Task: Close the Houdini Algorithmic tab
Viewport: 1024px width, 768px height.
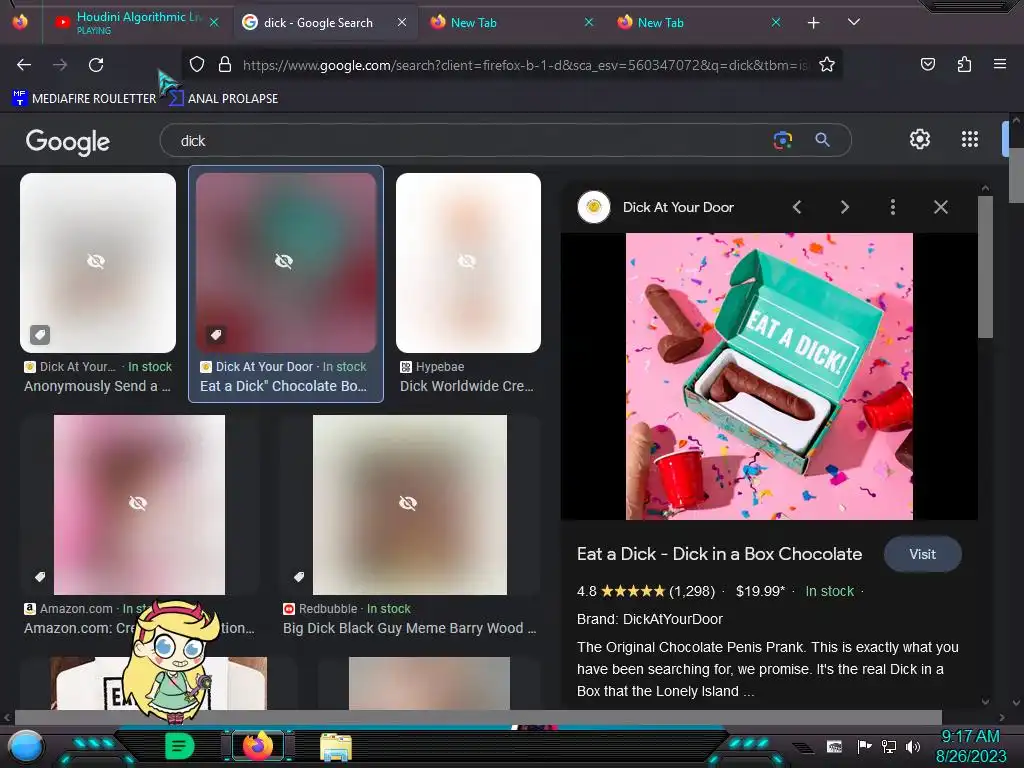Action: [x=214, y=22]
